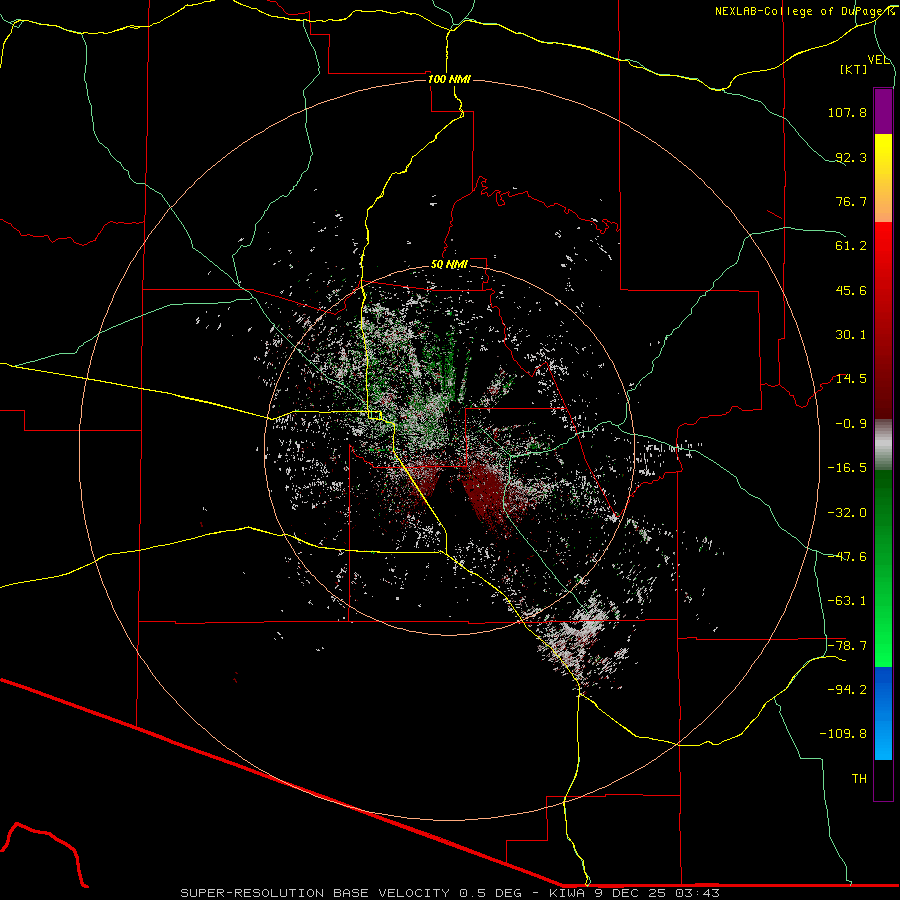The image size is (900, 900).
Task: Click the 61.2 velocity scale value
Action: point(851,246)
